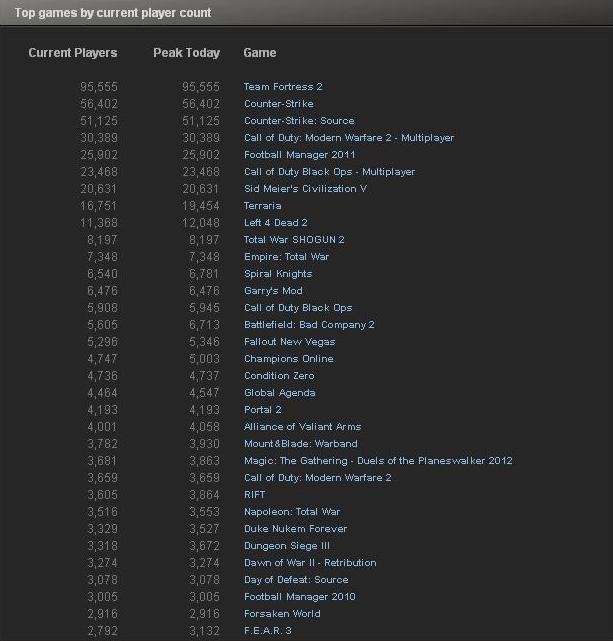Select Football Manager 2011 in the list
Screen dimensions: 613x641
[x=300, y=155]
